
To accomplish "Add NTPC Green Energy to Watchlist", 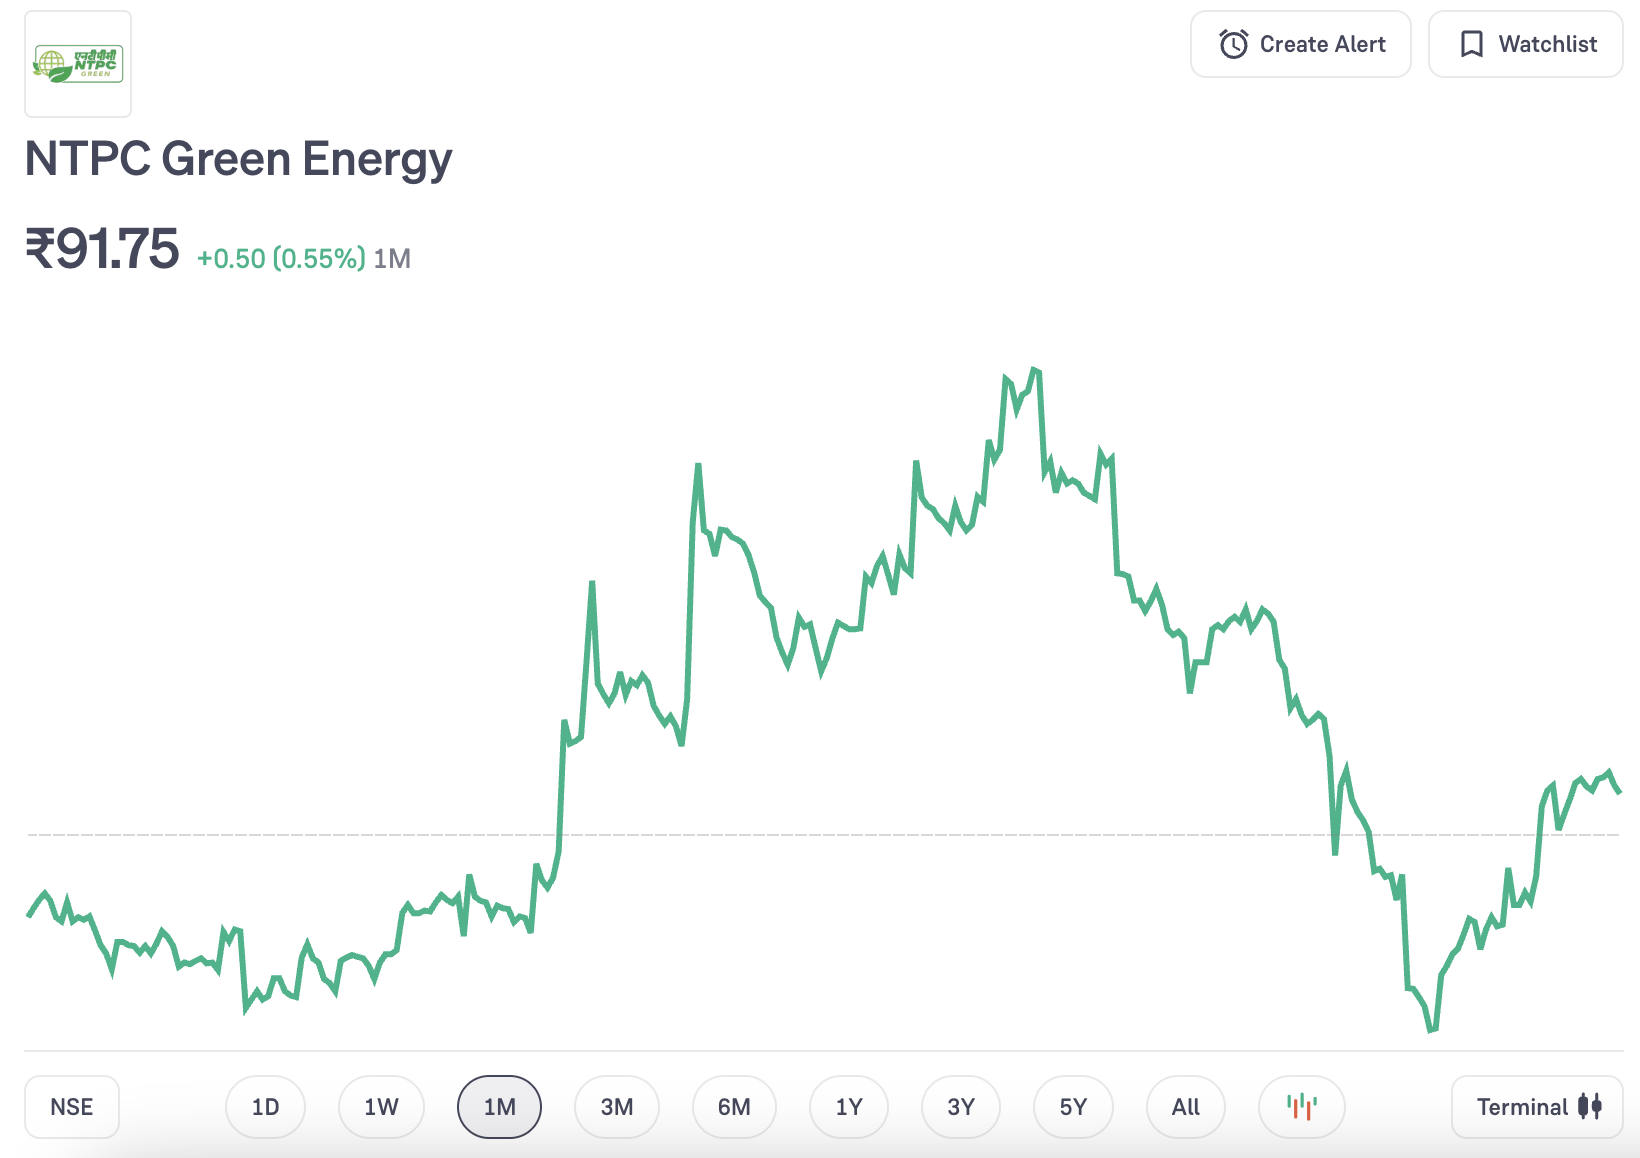I will click(x=1525, y=44).
